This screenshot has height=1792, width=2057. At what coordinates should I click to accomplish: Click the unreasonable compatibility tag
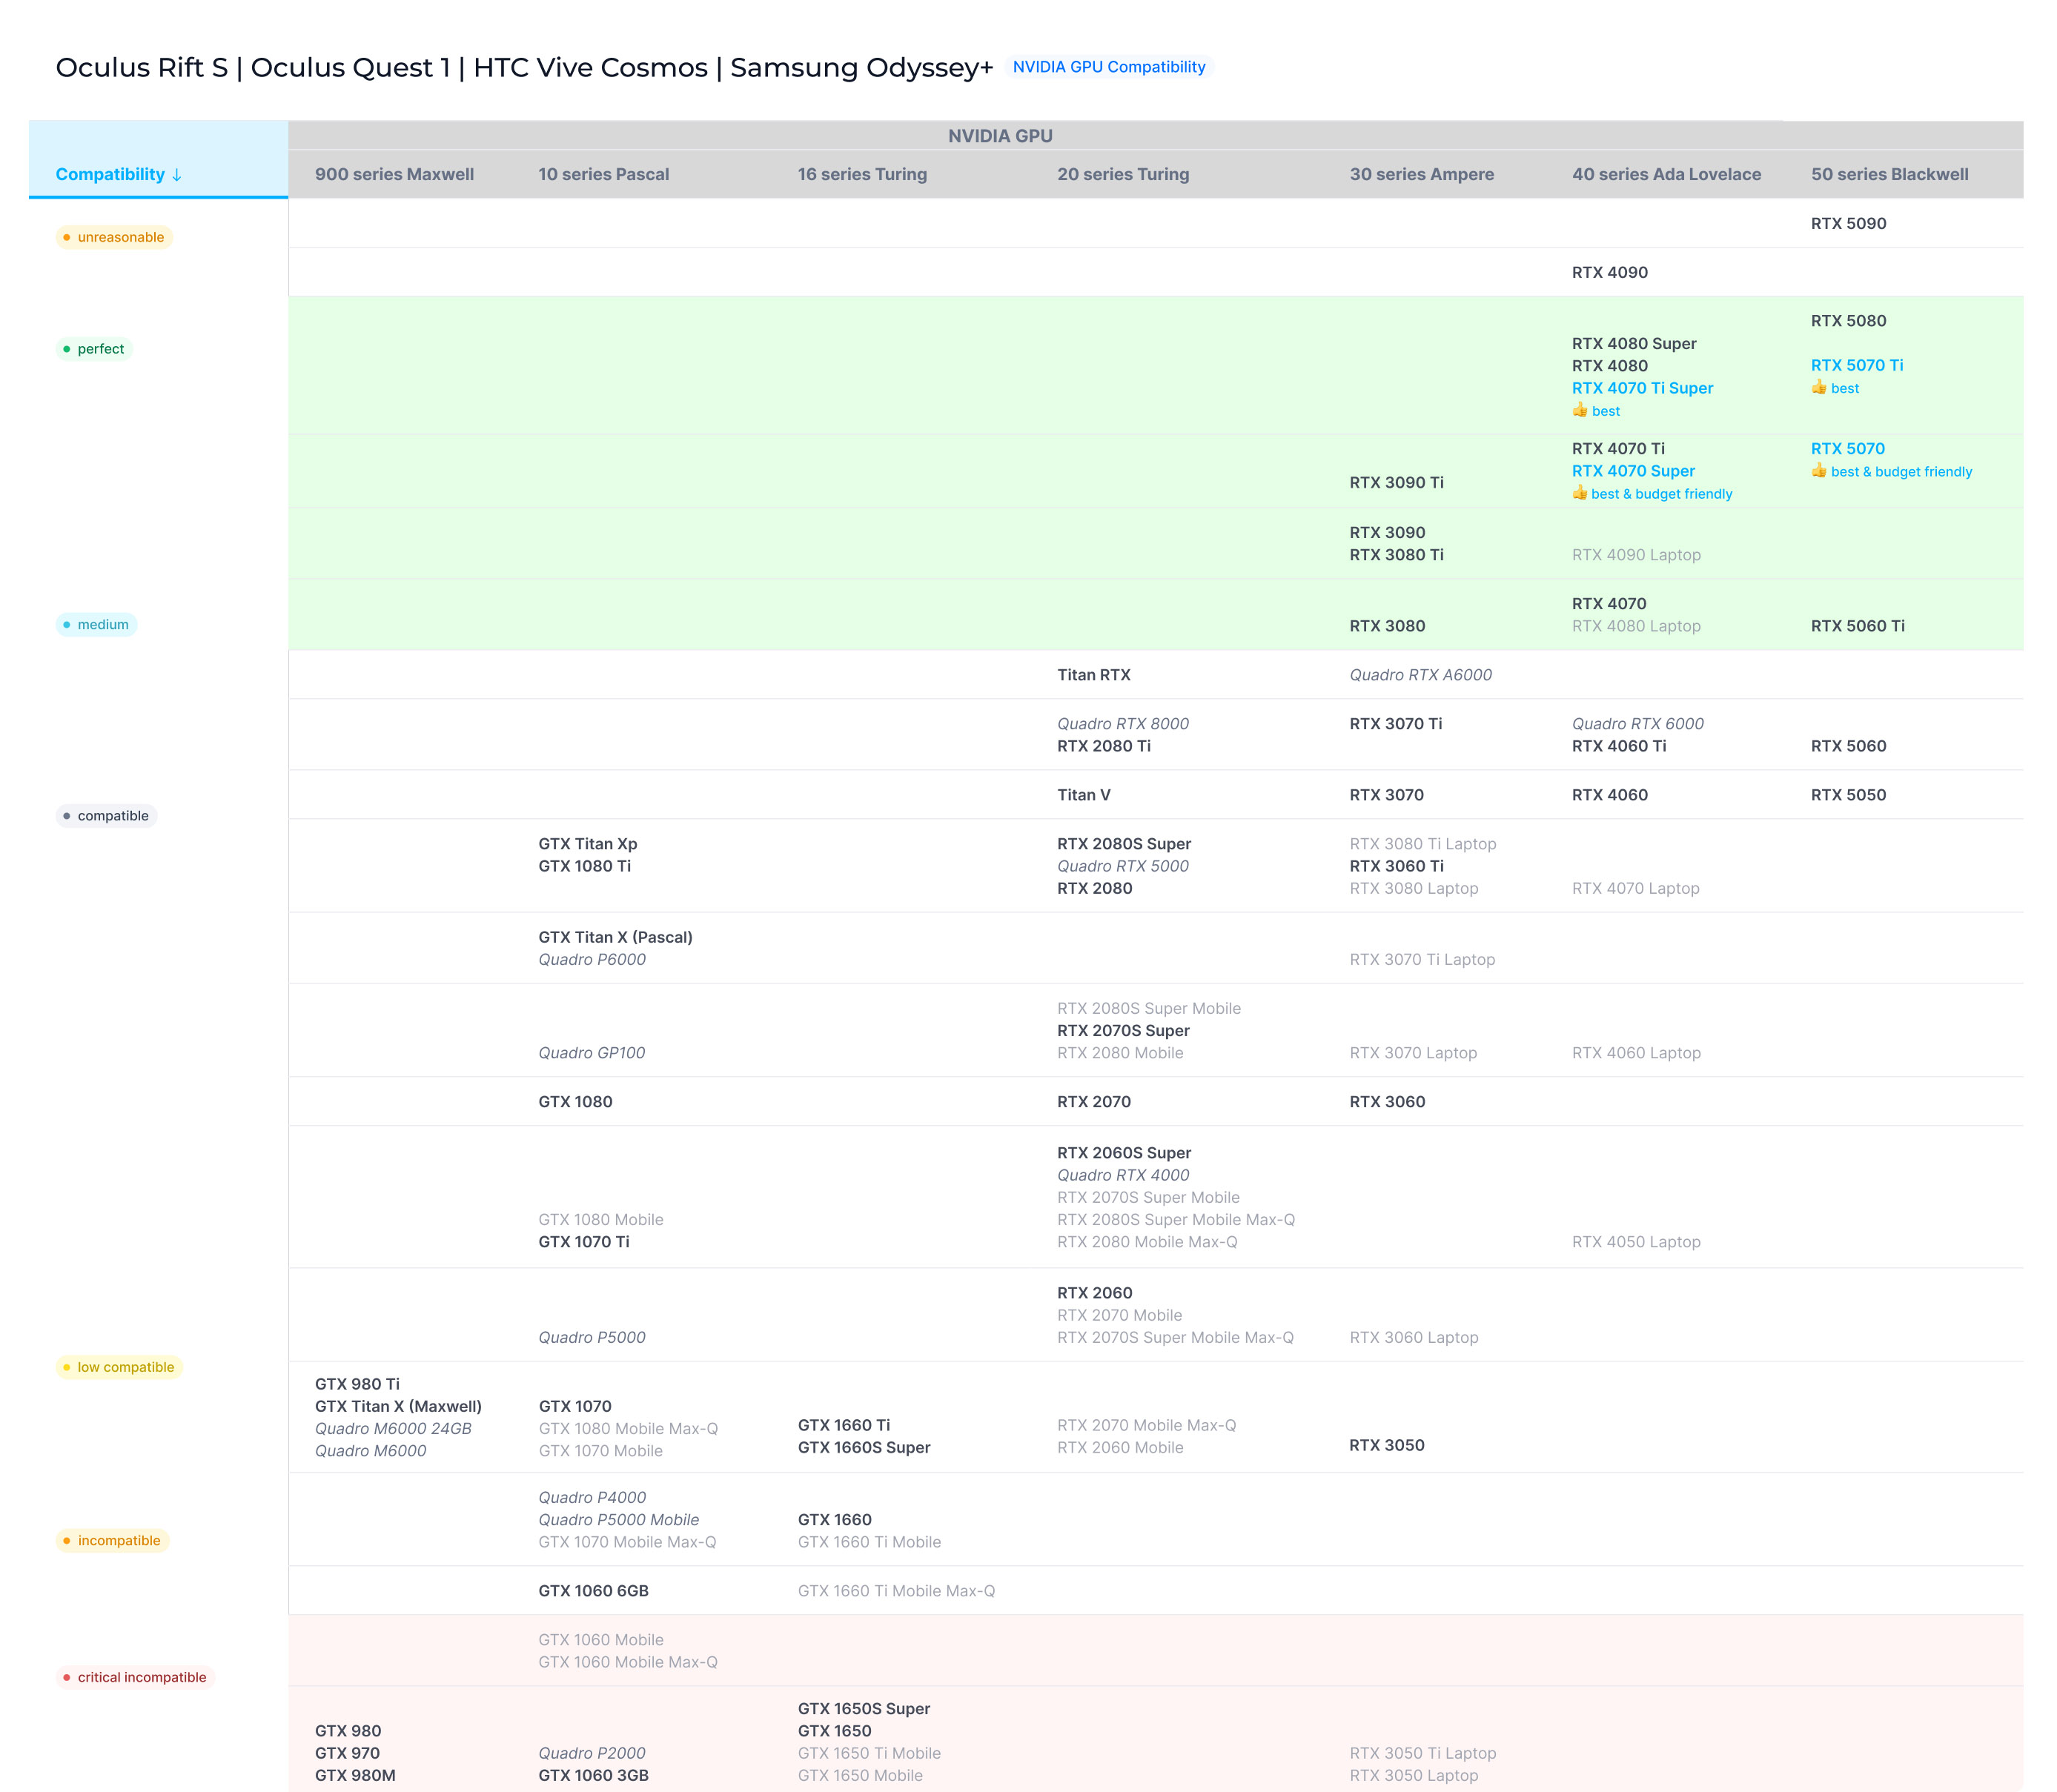coord(114,237)
